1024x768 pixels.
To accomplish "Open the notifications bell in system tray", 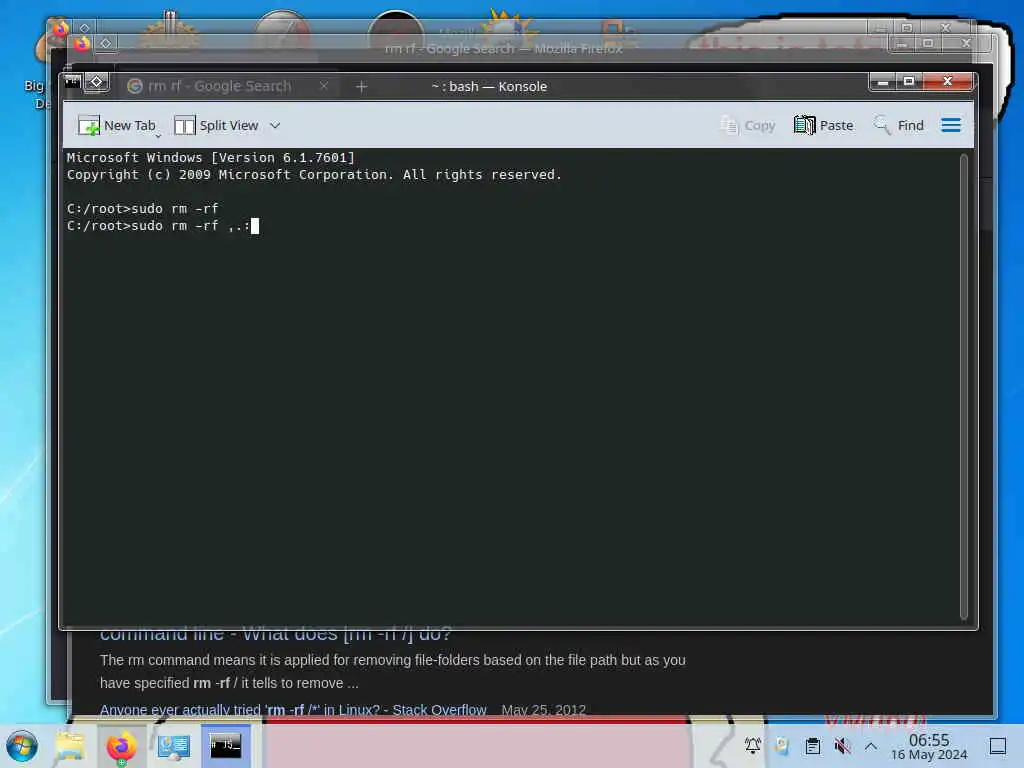I will [x=752, y=746].
